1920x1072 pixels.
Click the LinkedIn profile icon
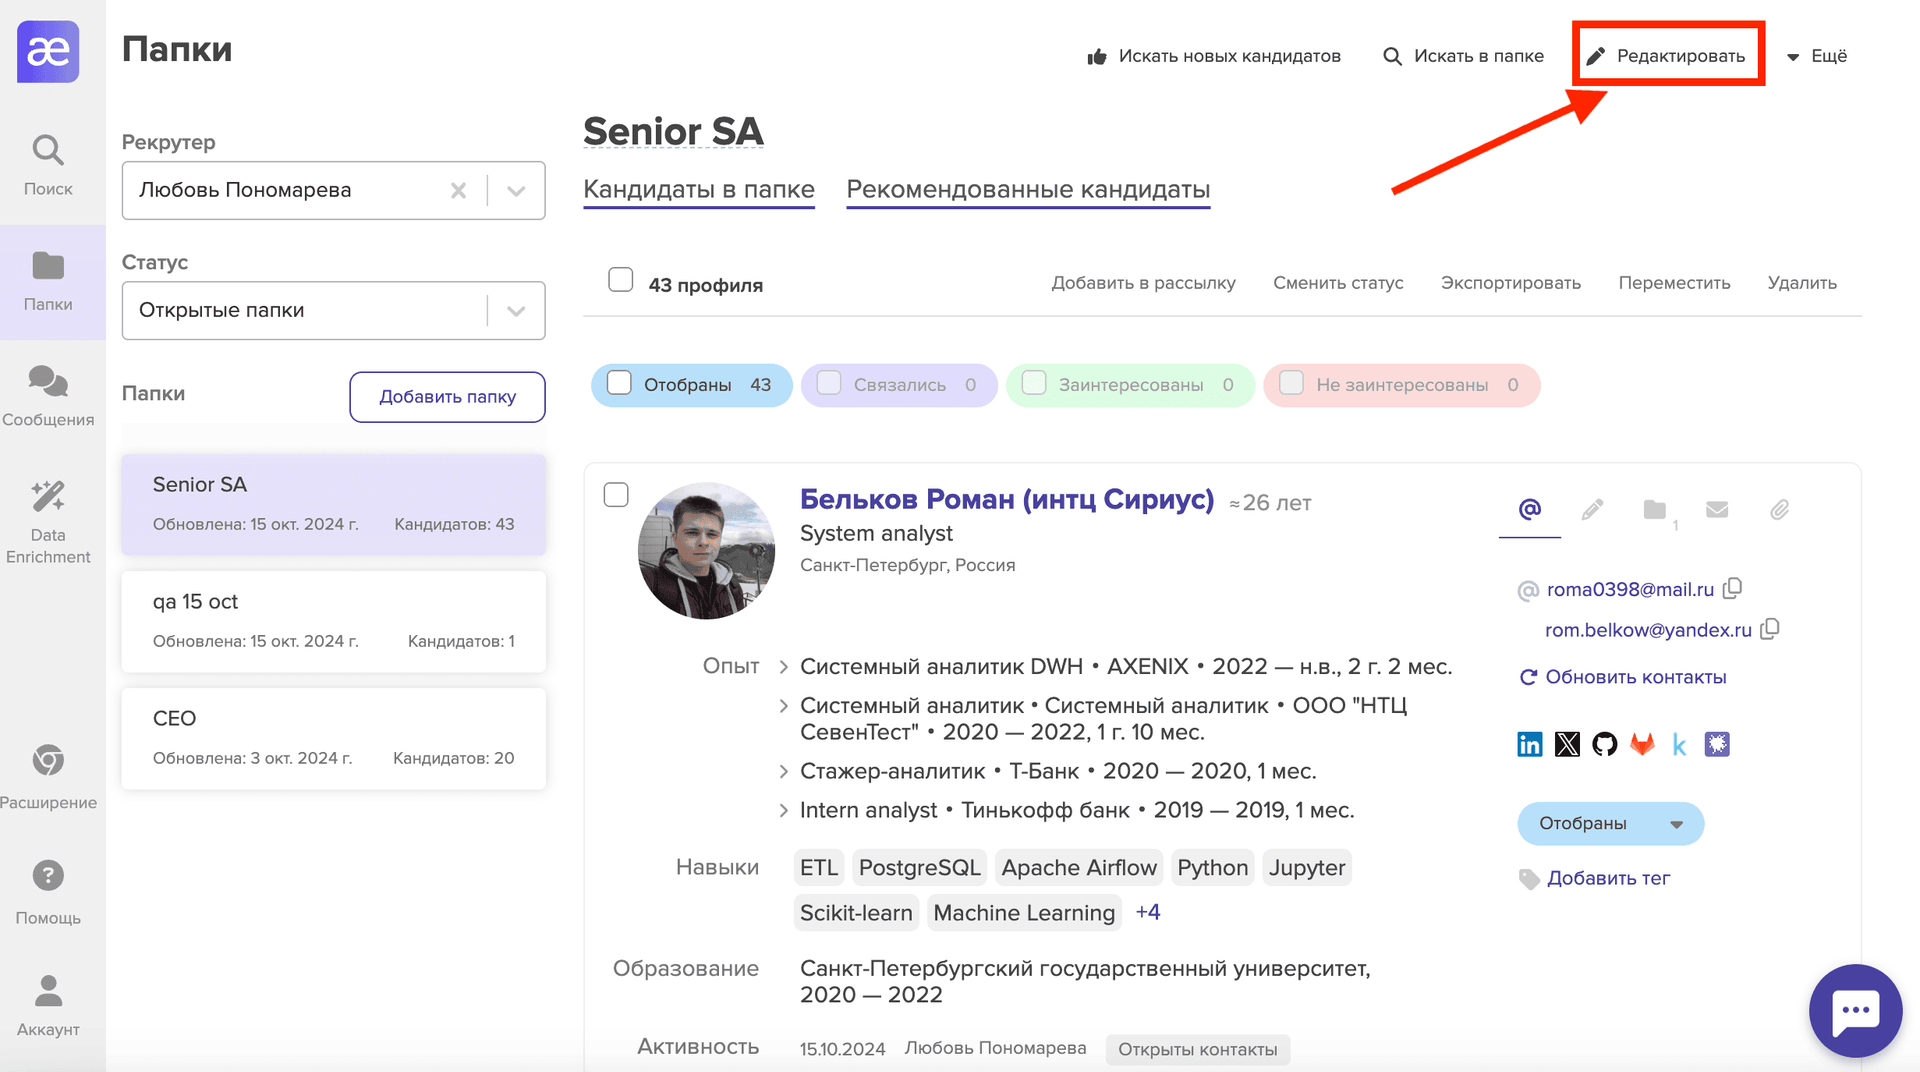coord(1529,744)
